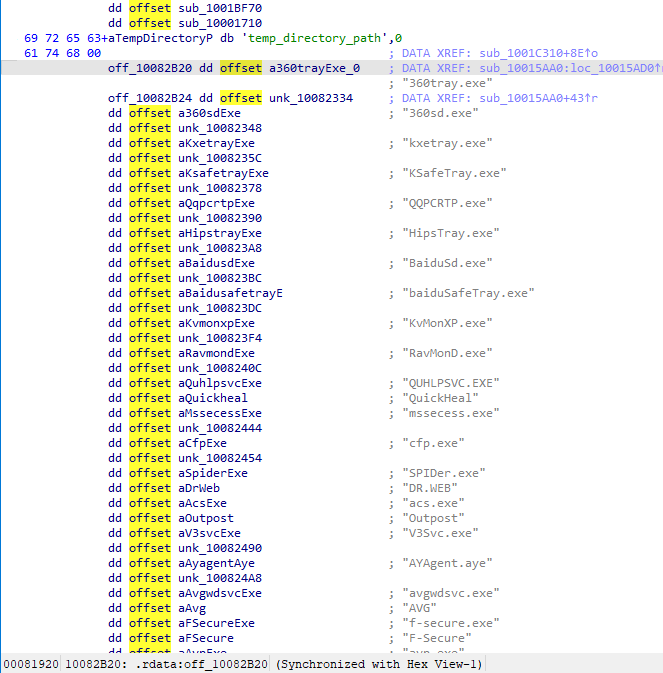Click the unk_100823DC reference
Viewport: 663px width, 673px height.
(220, 309)
